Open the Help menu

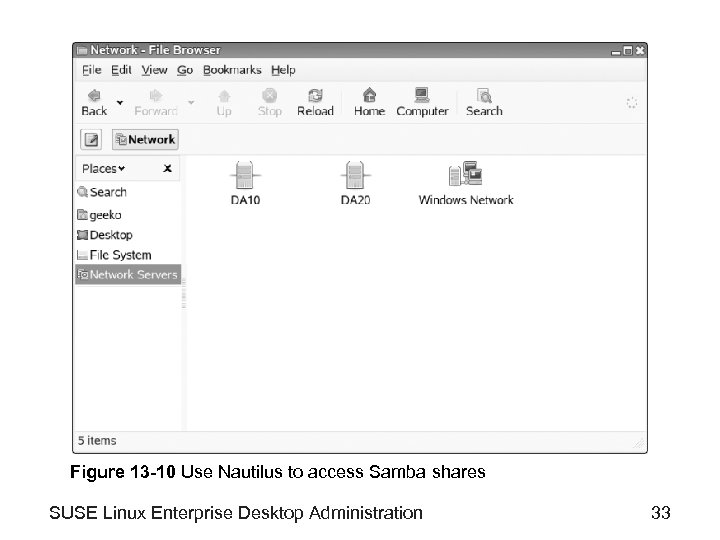[x=283, y=70]
